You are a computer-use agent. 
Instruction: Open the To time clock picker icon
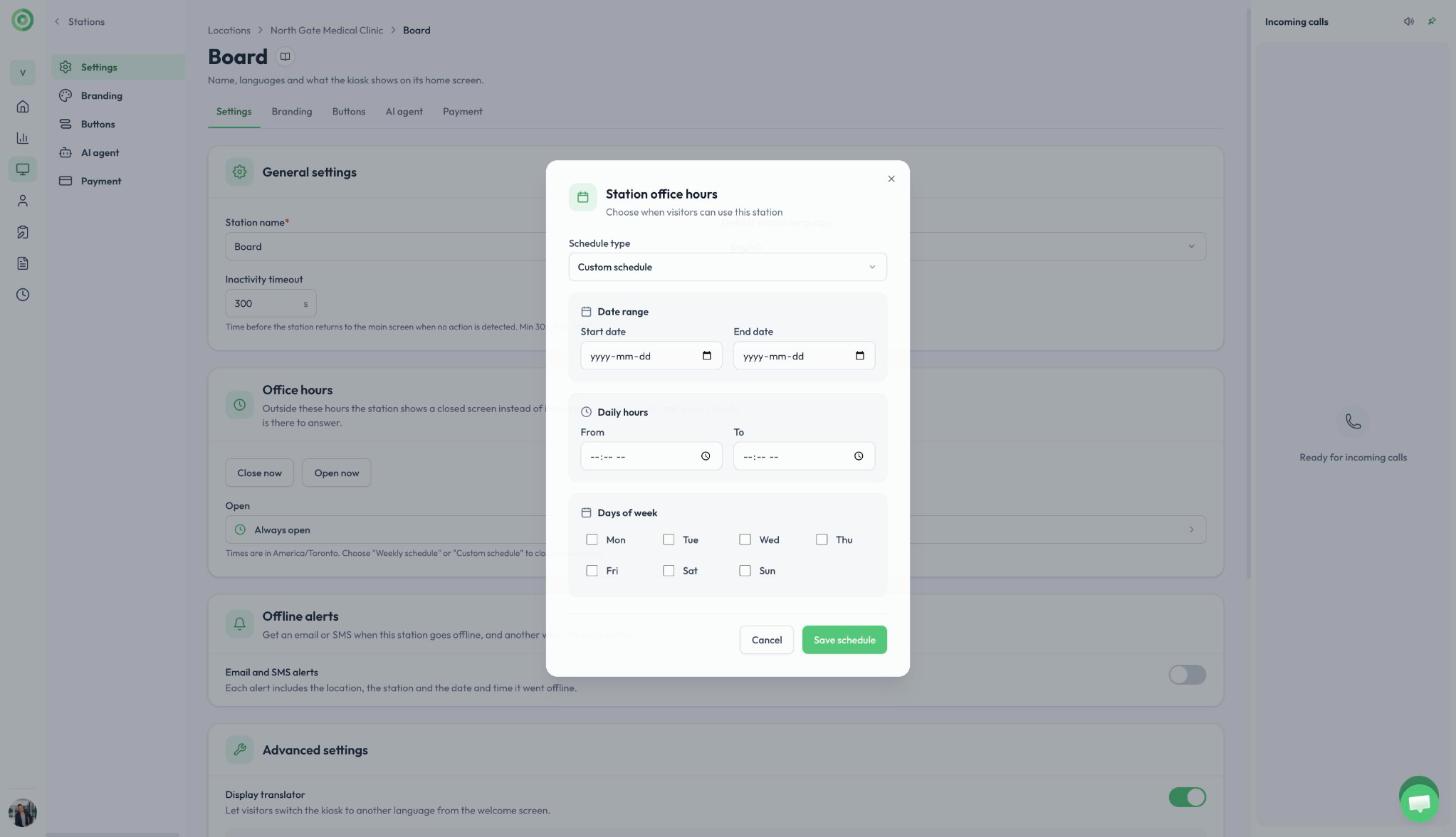click(x=859, y=456)
